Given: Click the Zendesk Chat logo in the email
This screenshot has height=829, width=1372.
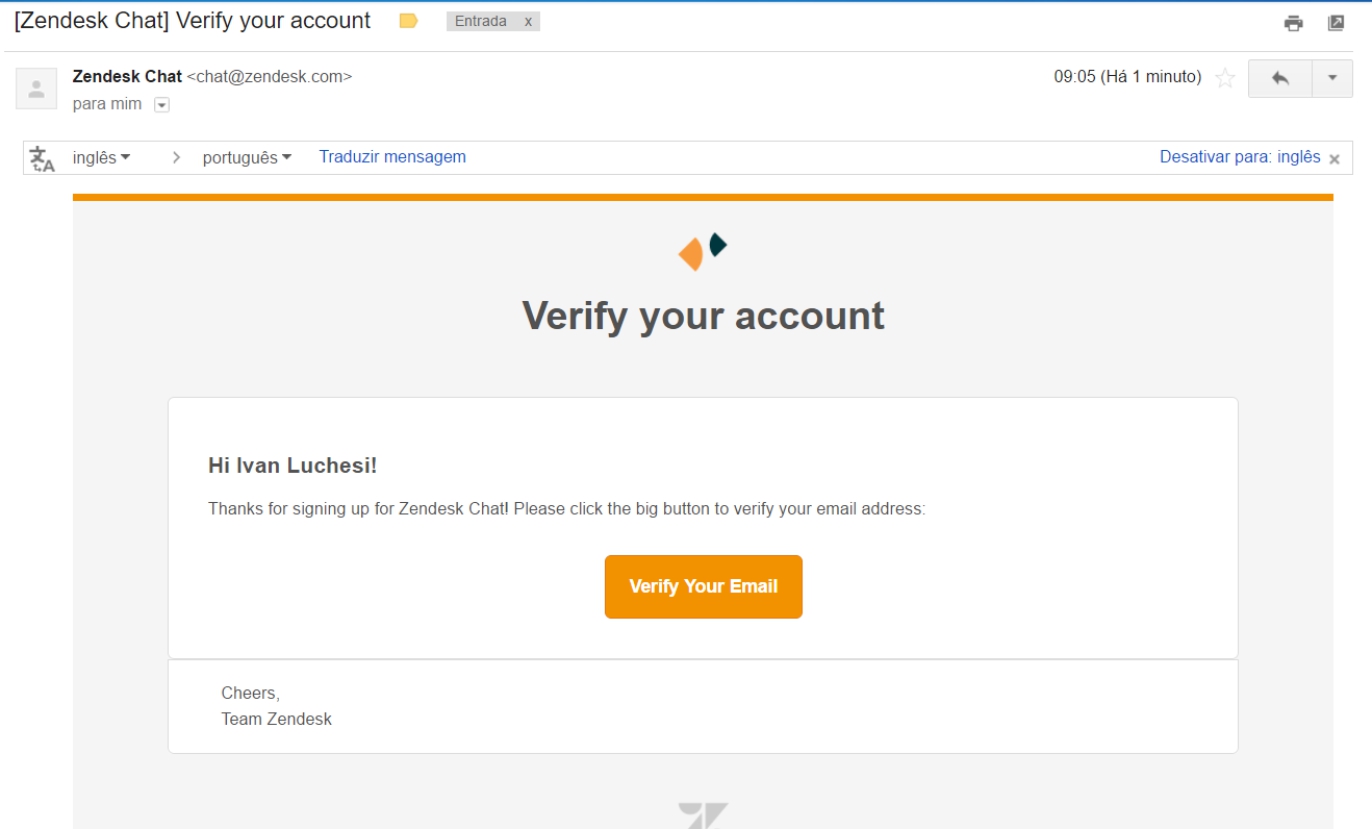Looking at the screenshot, I should coord(703,251).
